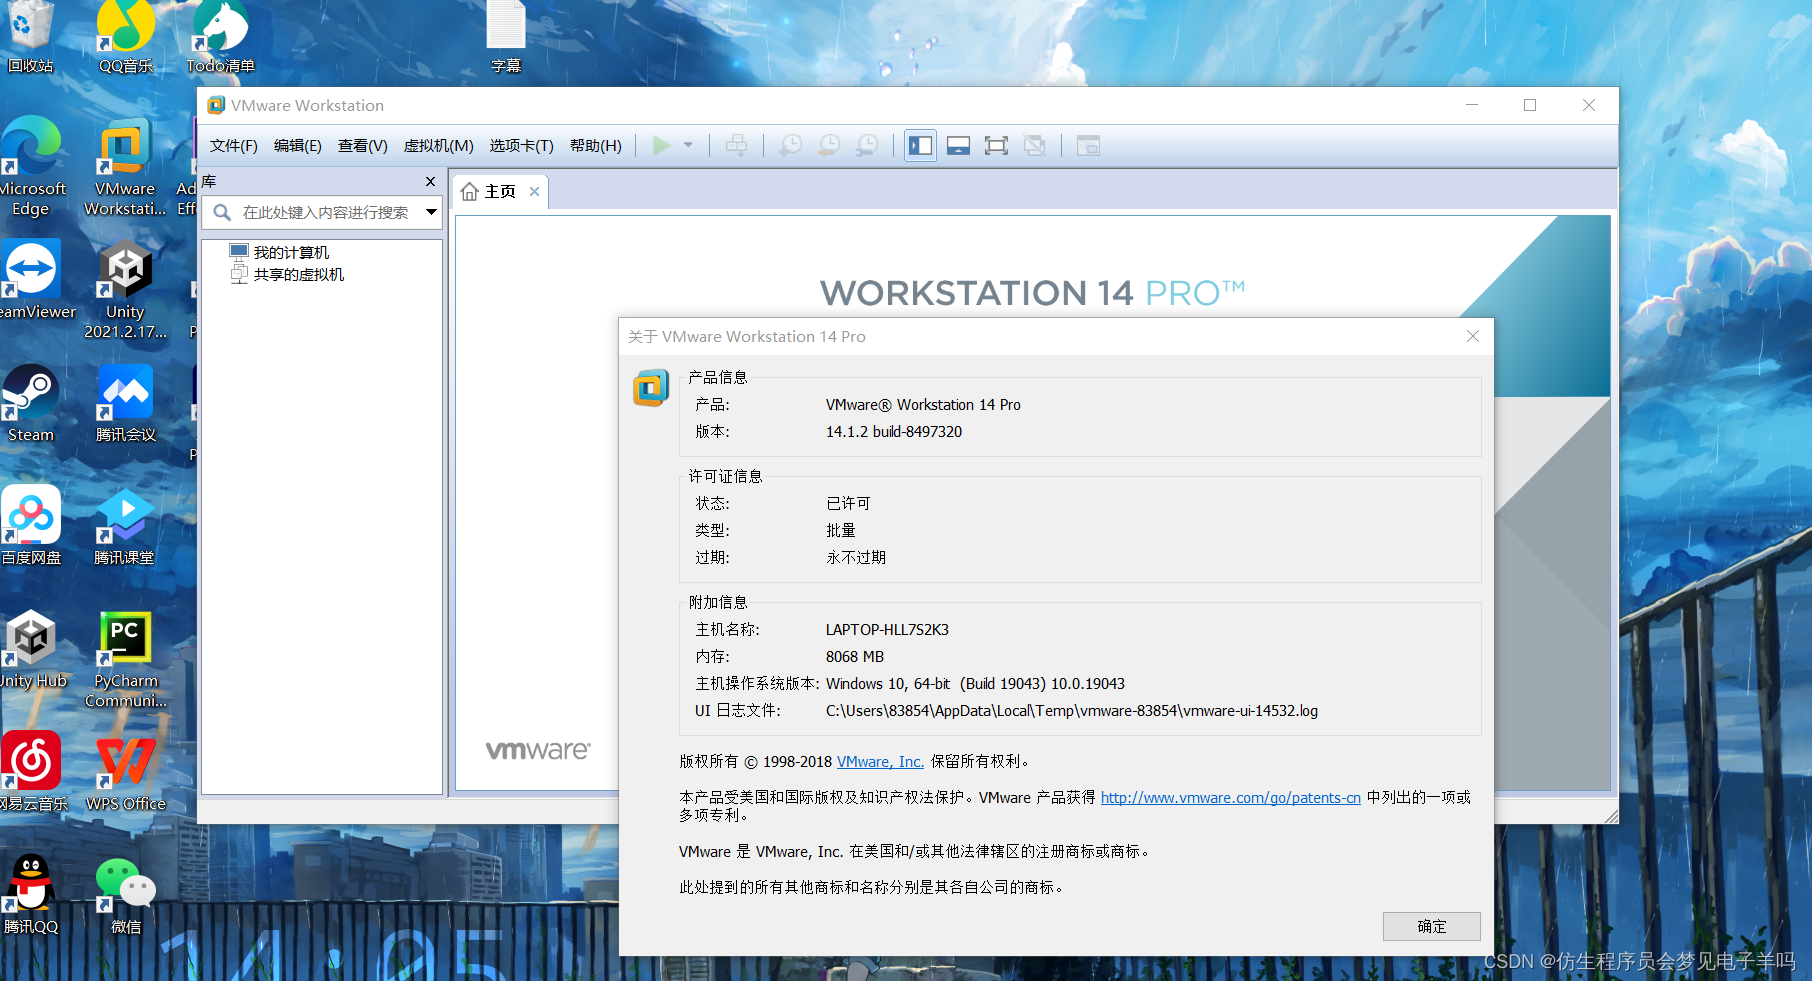Viewport: 1812px width, 981px height.
Task: Click memory value 8068 MB
Action: 855,657
